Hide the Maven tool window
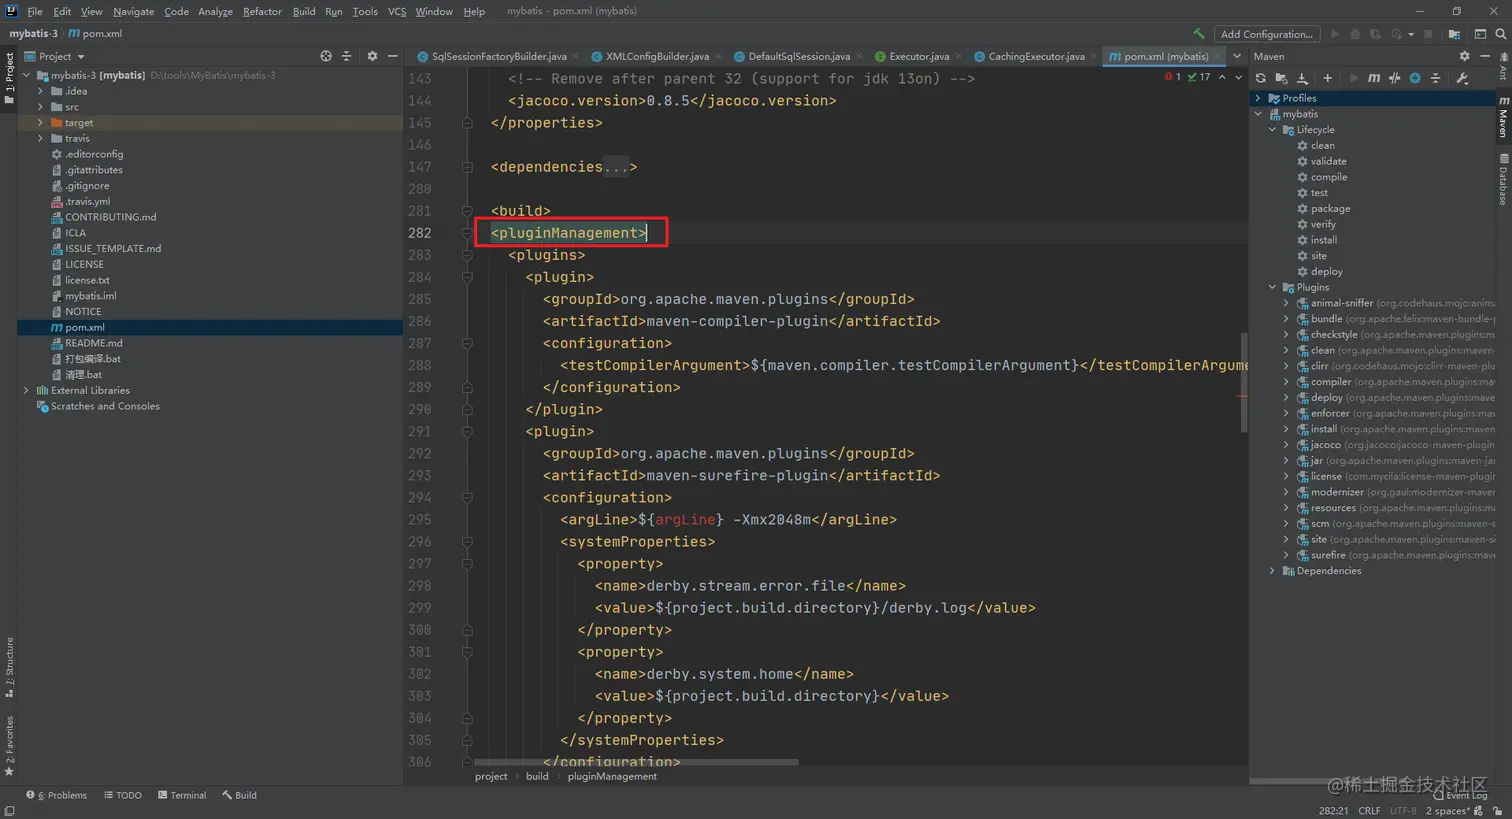 click(x=1485, y=56)
